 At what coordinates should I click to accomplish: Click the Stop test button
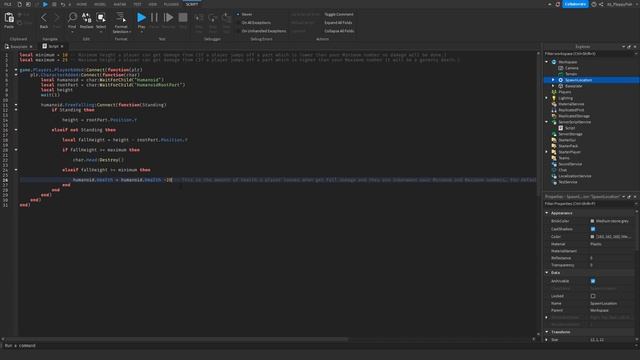pos(183,17)
